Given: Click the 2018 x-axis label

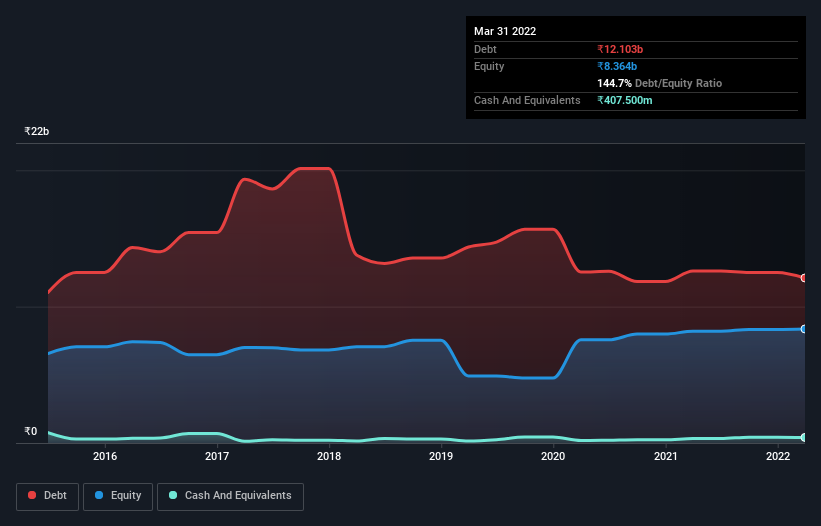Looking at the screenshot, I should pyautogui.click(x=329, y=456).
